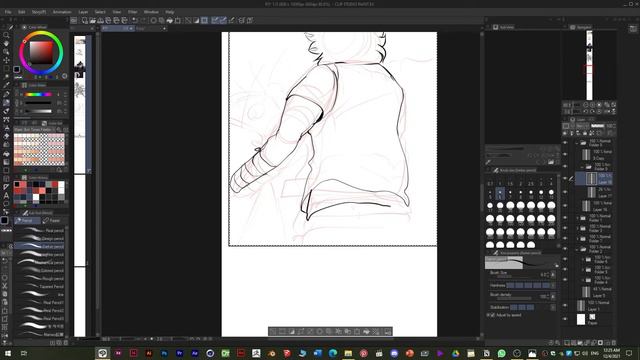Click the Redo arrow in command bar
Screen dimensions: 640x360
tap(143, 20)
